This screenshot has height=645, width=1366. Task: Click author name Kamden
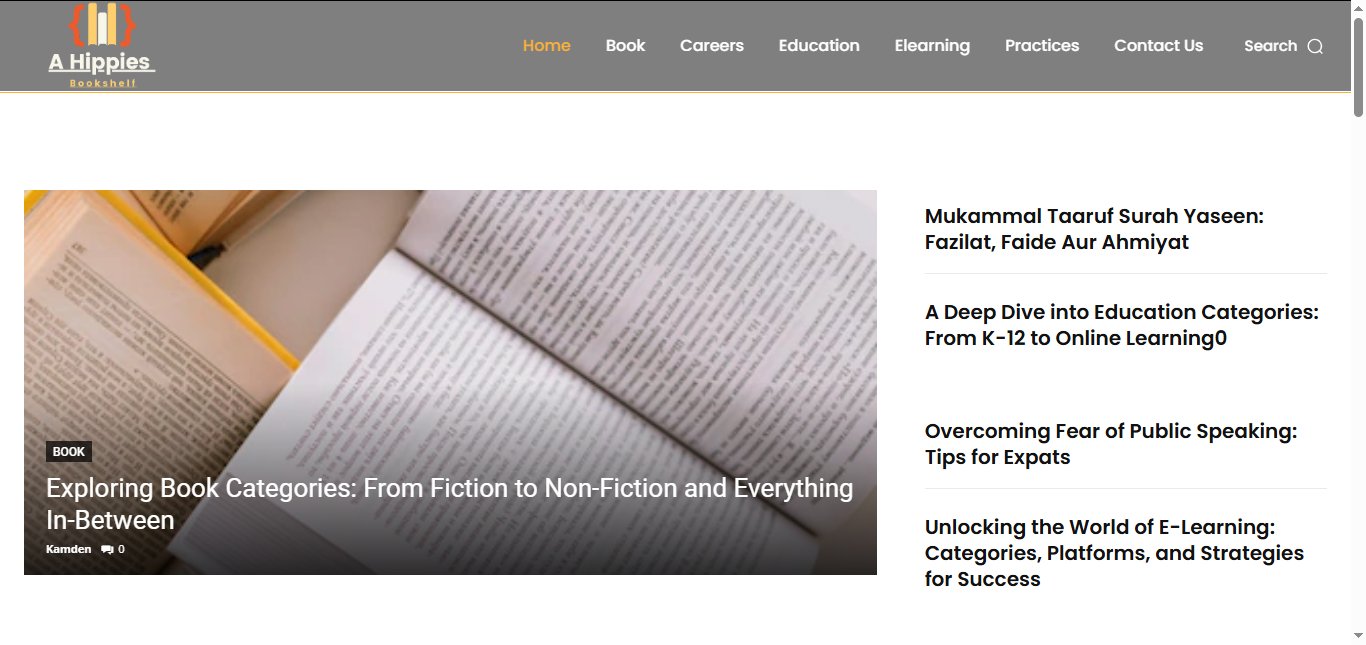pyautogui.click(x=68, y=549)
